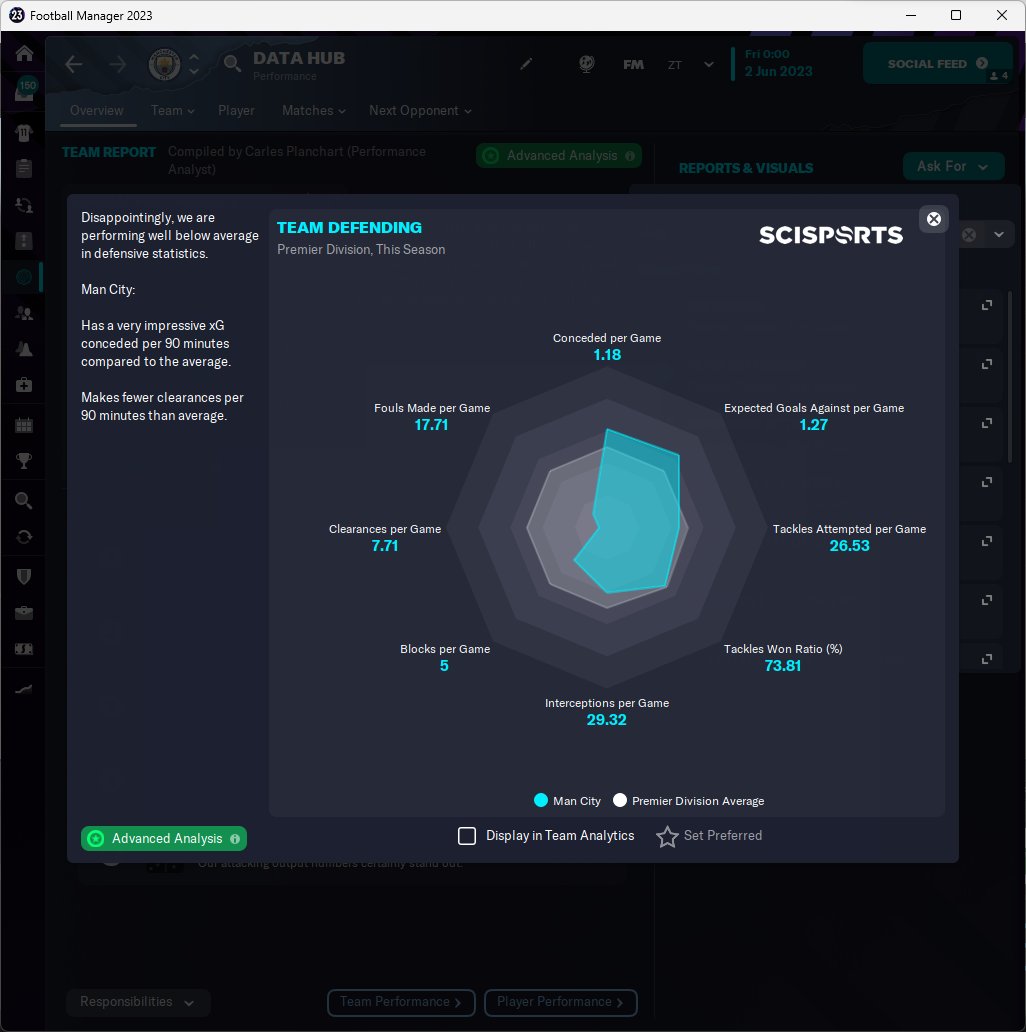Click Tackles Attempted value 26.53
Screen dimensions: 1026x1032
pyautogui.click(x=849, y=546)
